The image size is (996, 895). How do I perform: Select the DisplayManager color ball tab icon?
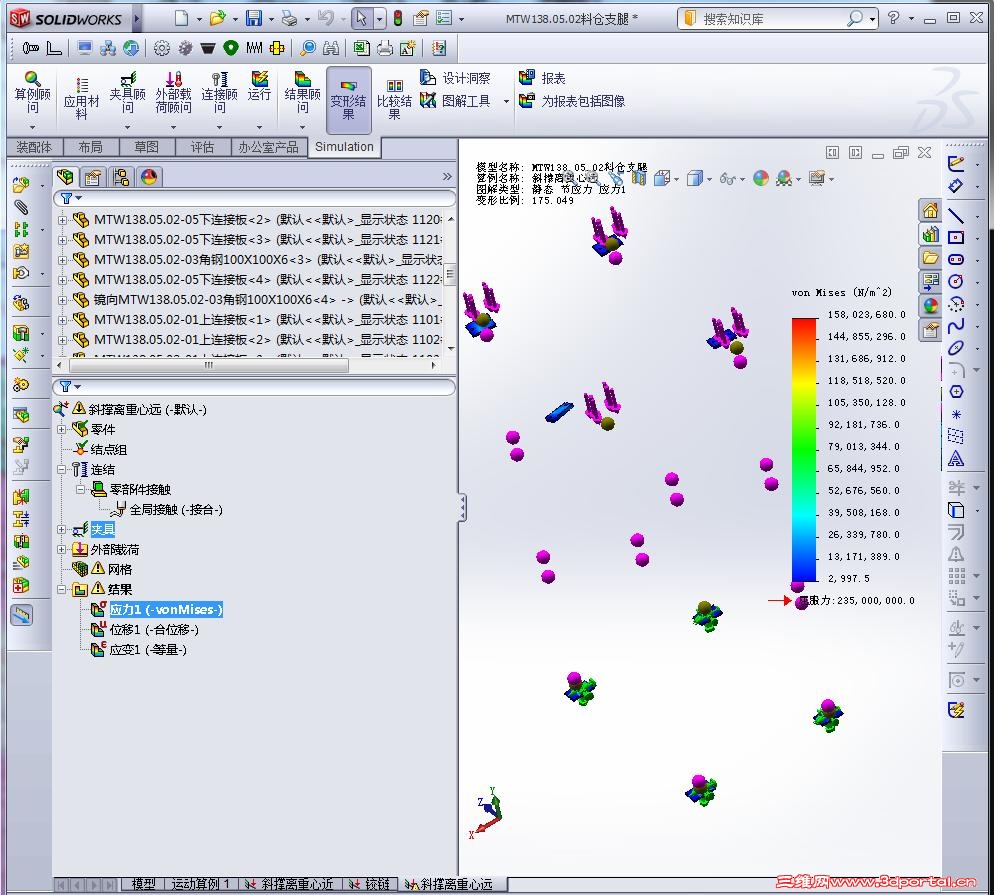149,177
